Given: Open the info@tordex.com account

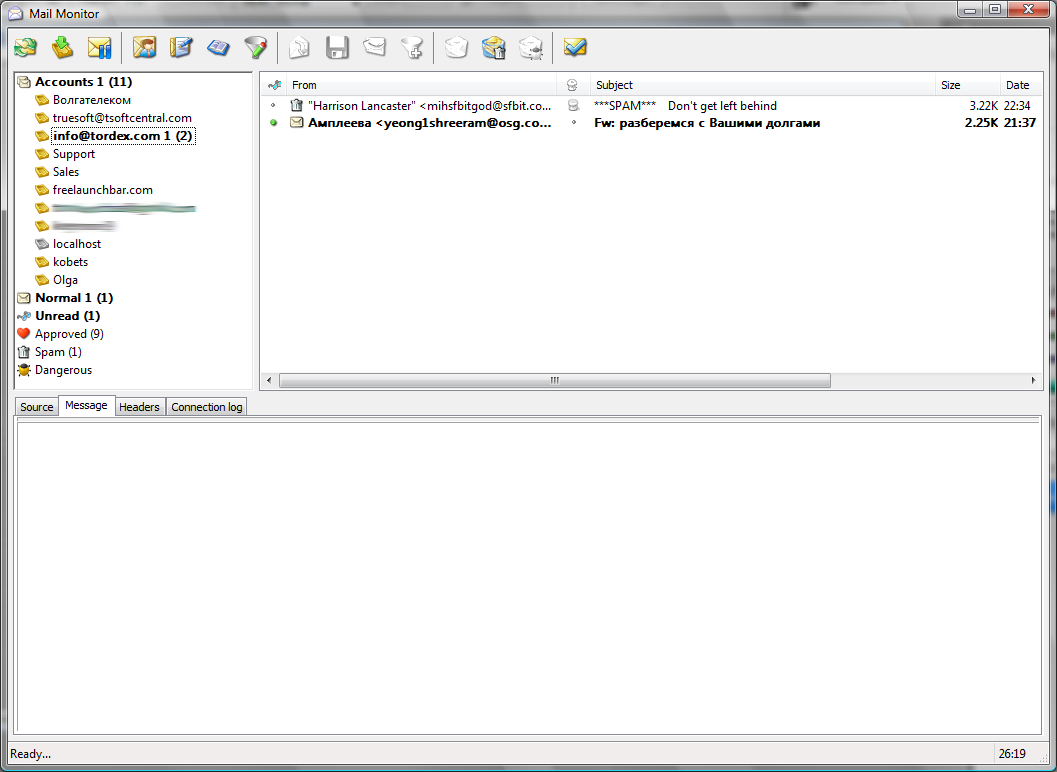Looking at the screenshot, I should point(122,136).
